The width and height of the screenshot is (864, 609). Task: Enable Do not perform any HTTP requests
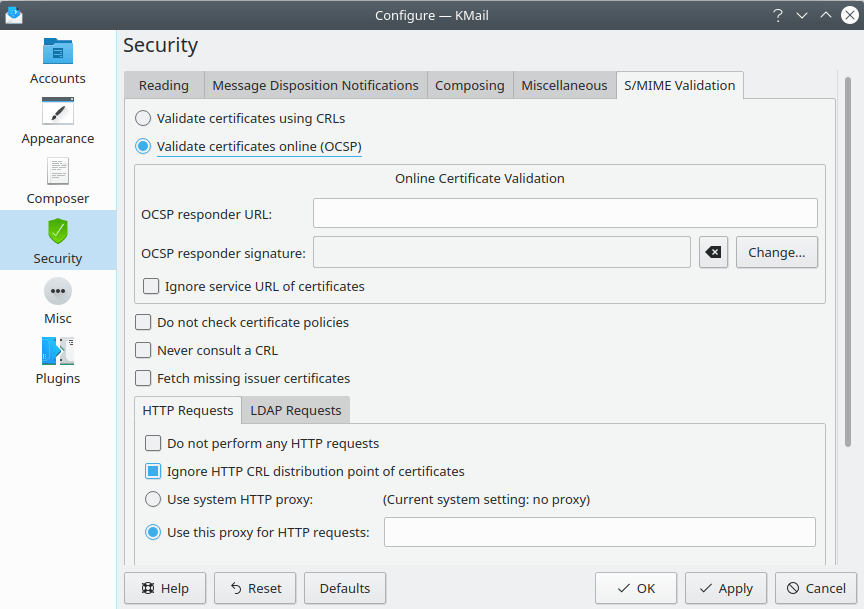(x=154, y=443)
